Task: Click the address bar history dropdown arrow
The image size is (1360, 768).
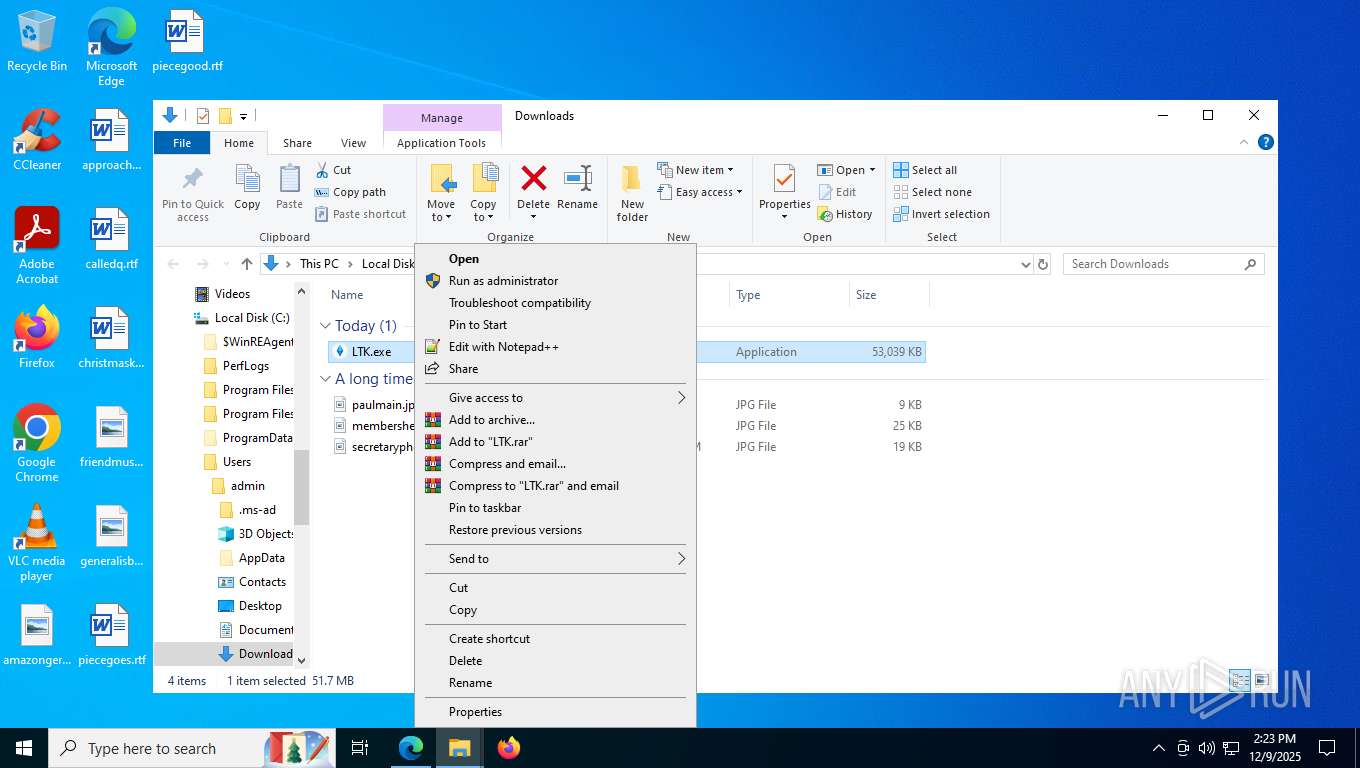Action: click(1025, 264)
